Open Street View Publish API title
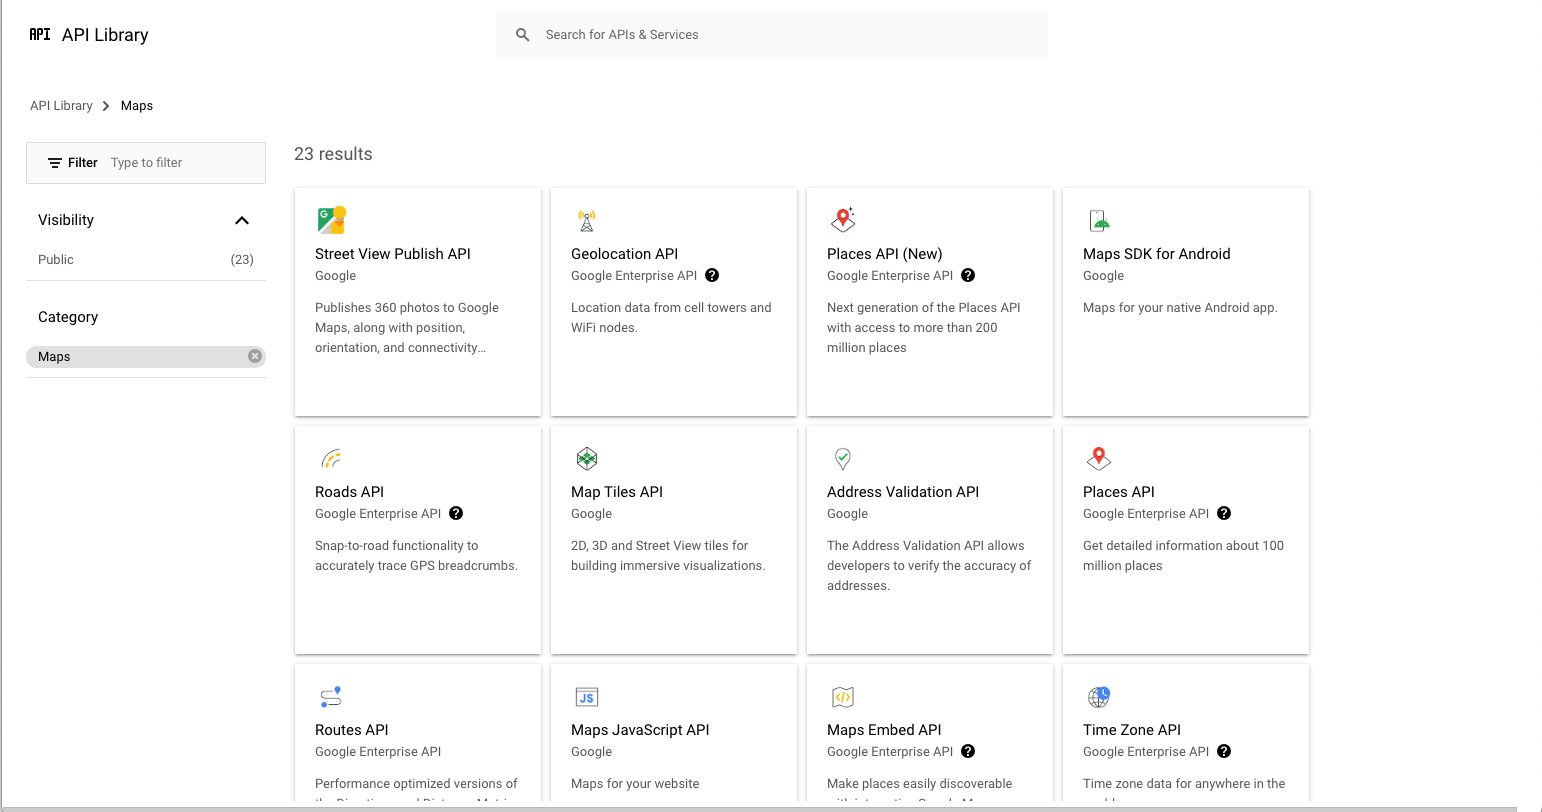 393,254
